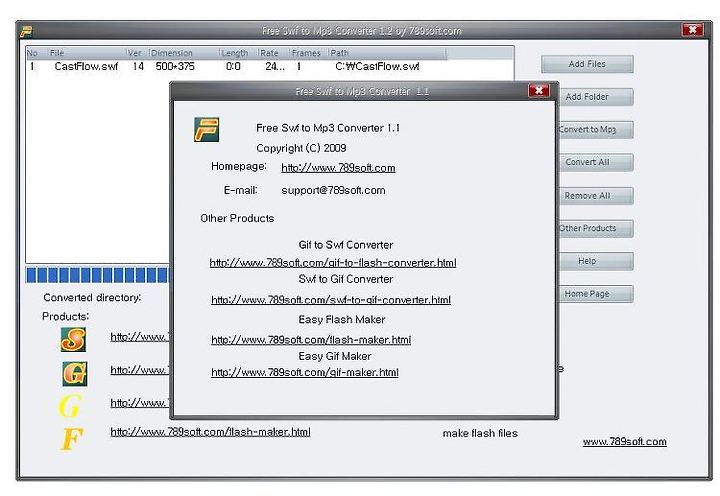Click the Converted directory label
The height and width of the screenshot is (496, 720).
click(92, 298)
